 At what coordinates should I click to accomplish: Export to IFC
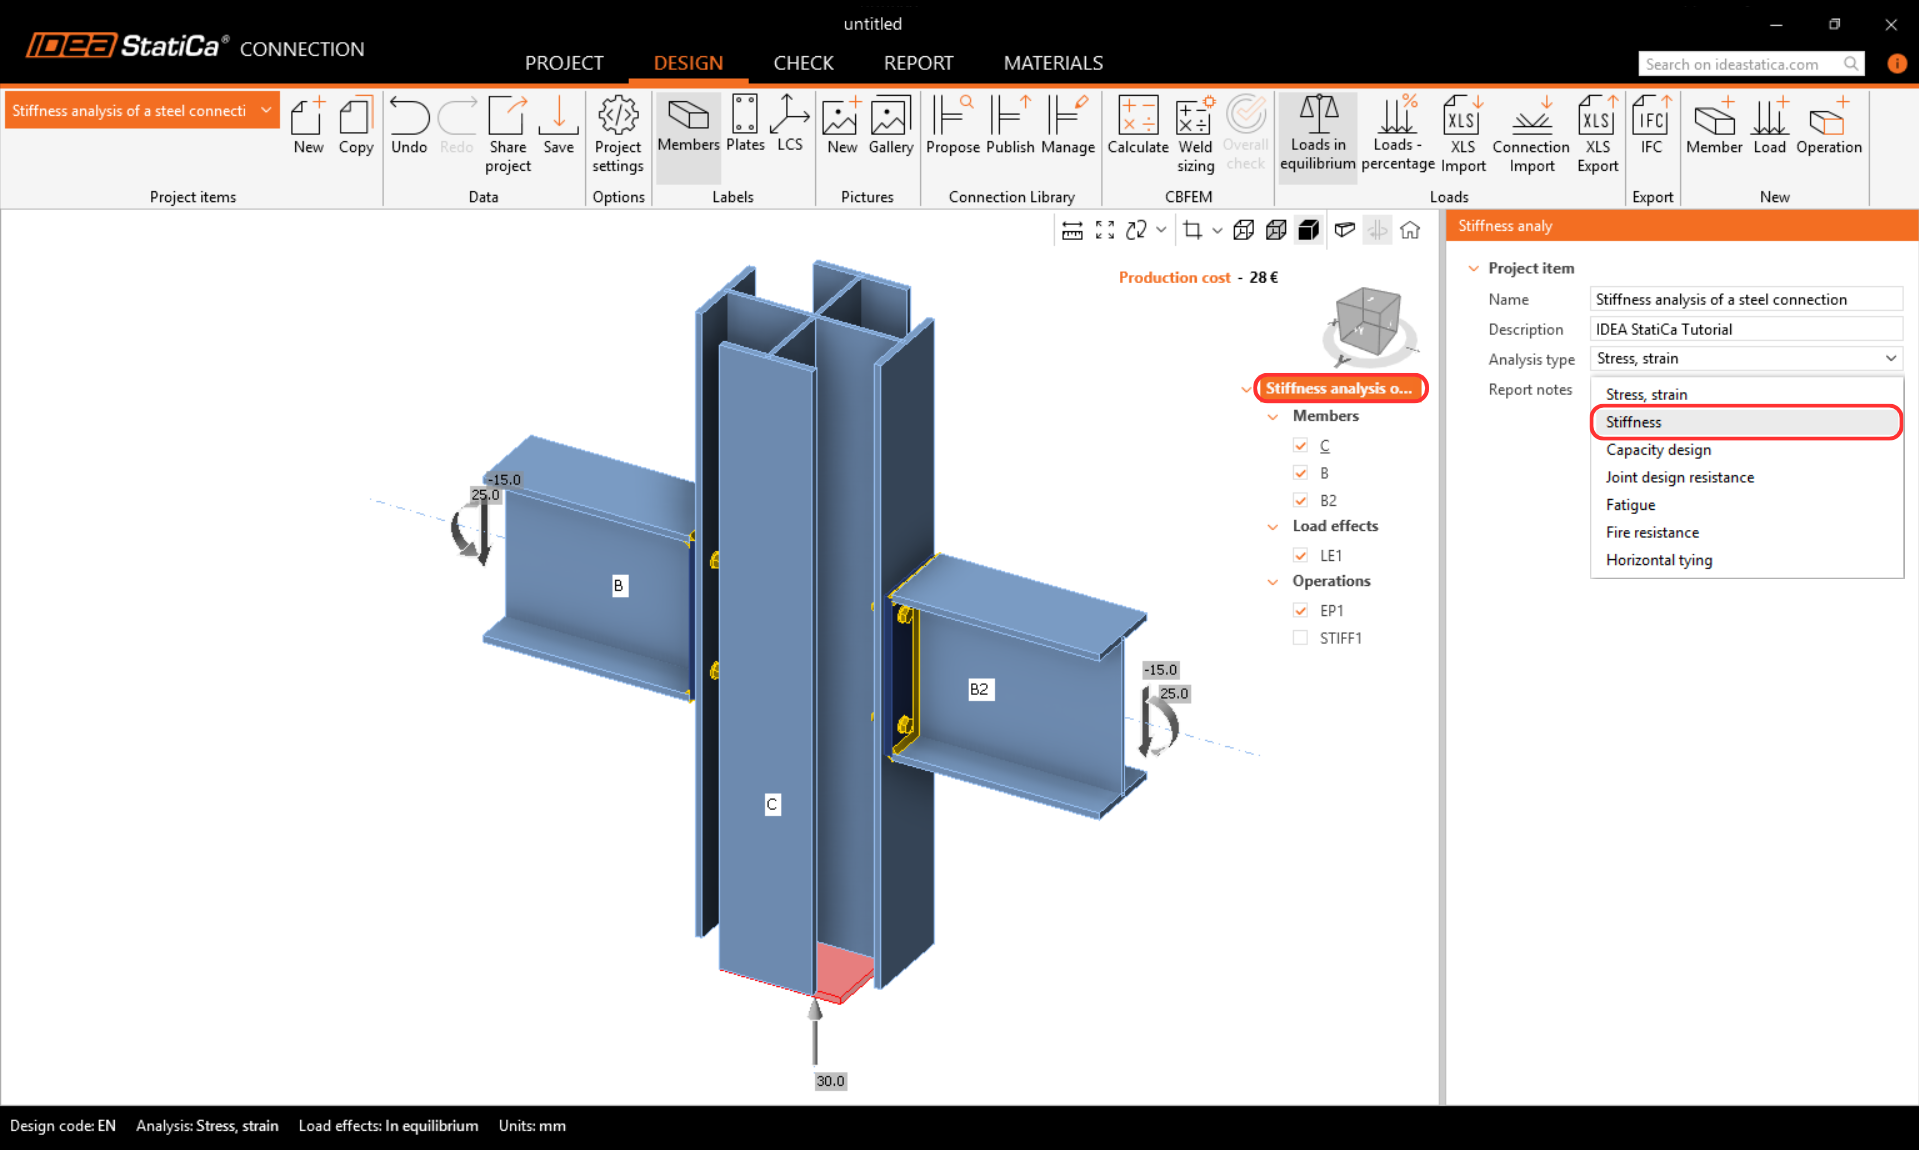(1651, 126)
